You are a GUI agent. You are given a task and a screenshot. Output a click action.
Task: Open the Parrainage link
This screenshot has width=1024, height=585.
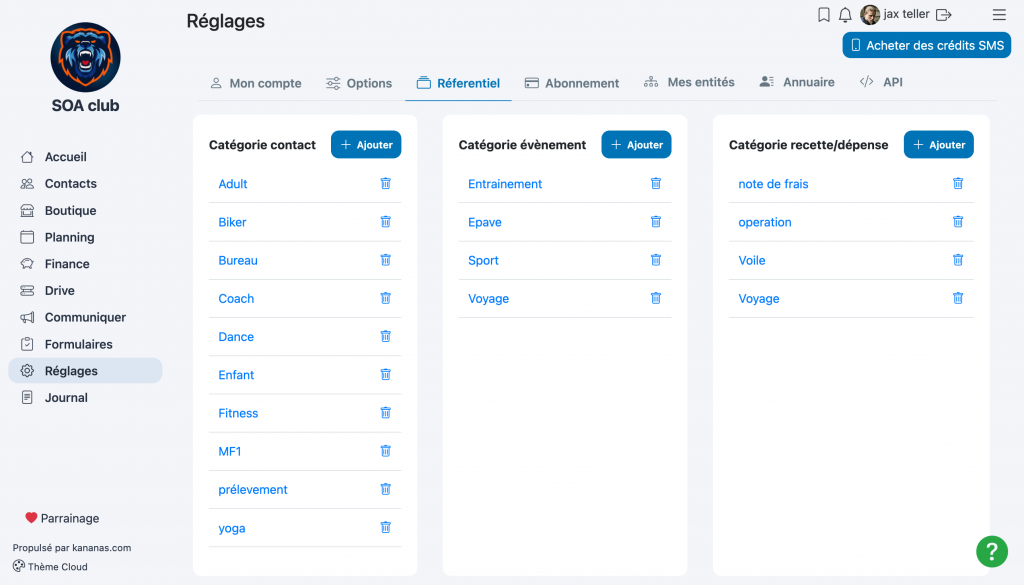(x=62, y=518)
